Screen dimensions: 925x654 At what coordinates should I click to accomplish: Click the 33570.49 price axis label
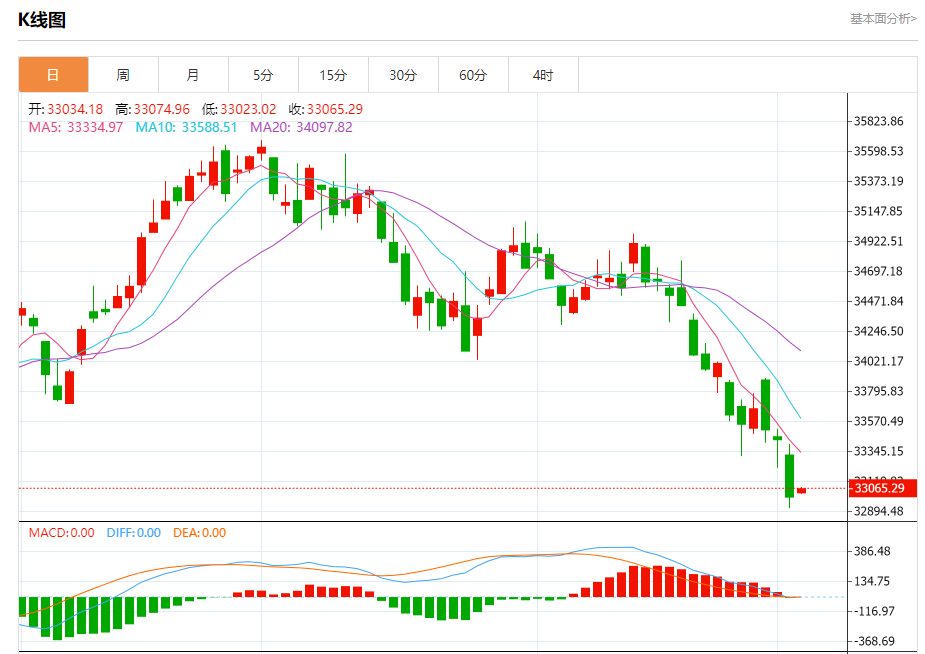(x=879, y=421)
